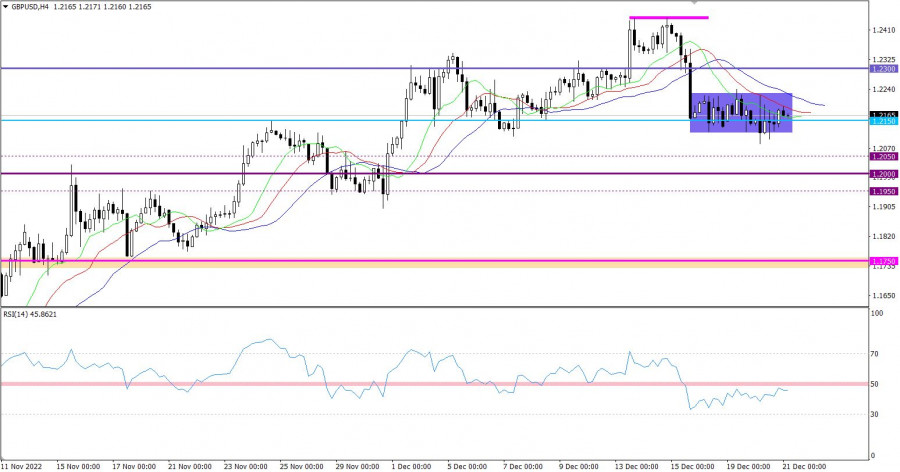
Task: Click the blue consolidation rectangle
Action: pyautogui.click(x=741, y=113)
